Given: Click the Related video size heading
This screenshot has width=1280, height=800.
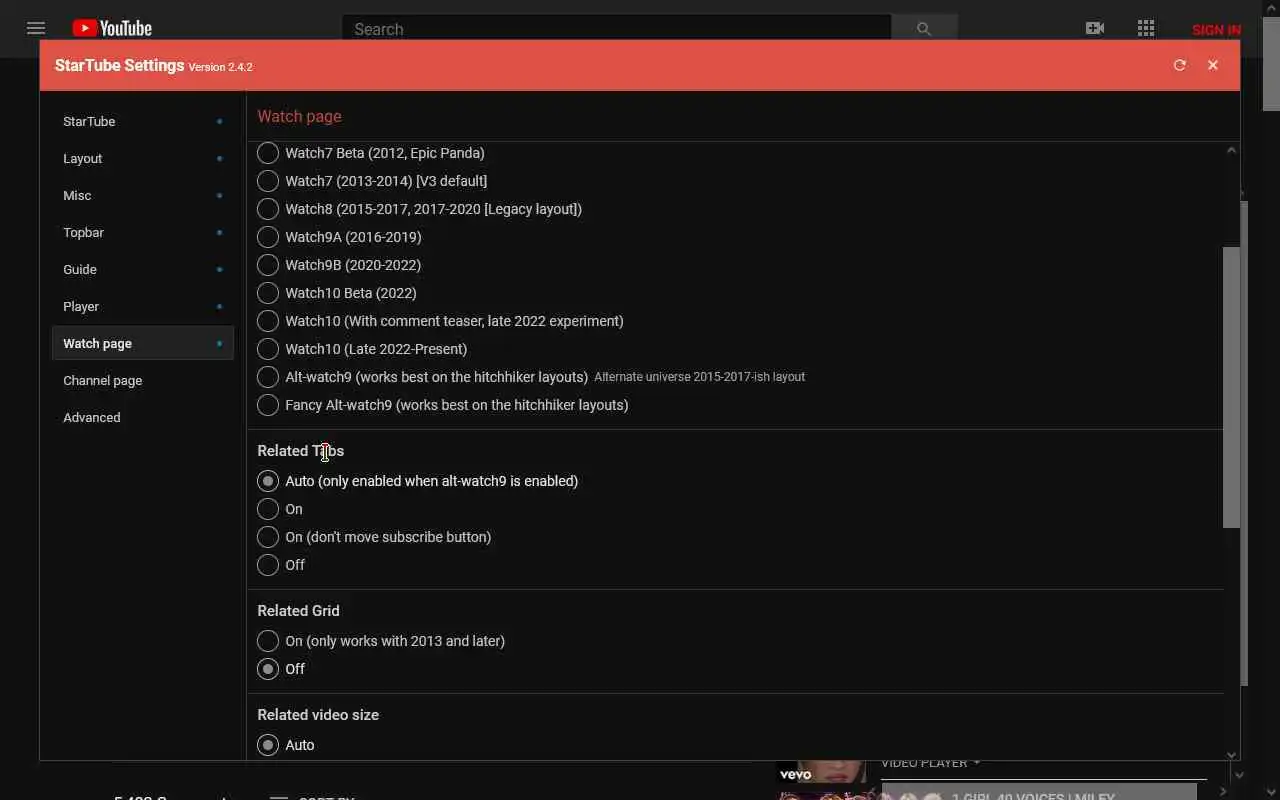Looking at the screenshot, I should click(318, 715).
